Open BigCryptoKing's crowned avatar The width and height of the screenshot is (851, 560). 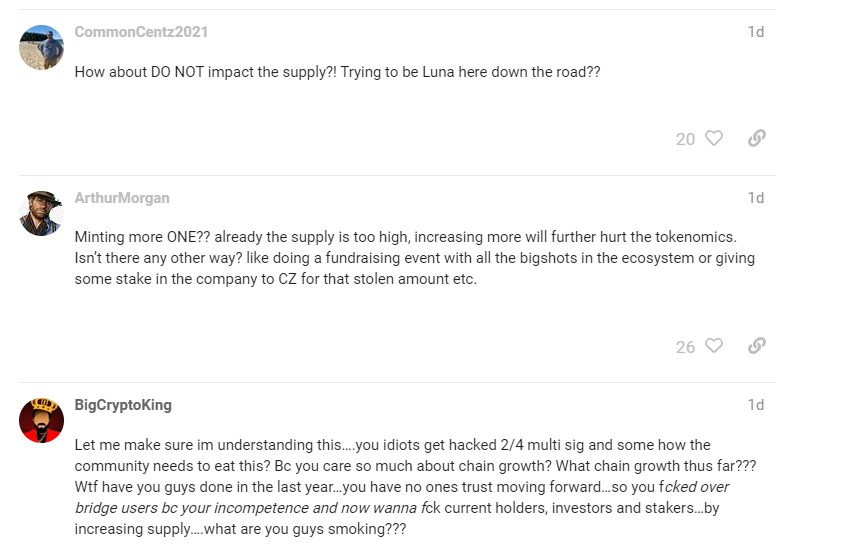41,420
